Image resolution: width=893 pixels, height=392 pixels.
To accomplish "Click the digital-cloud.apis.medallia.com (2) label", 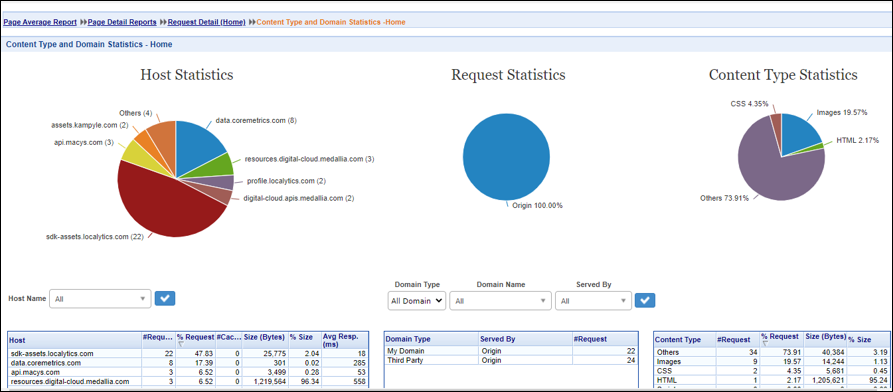I will (299, 198).
